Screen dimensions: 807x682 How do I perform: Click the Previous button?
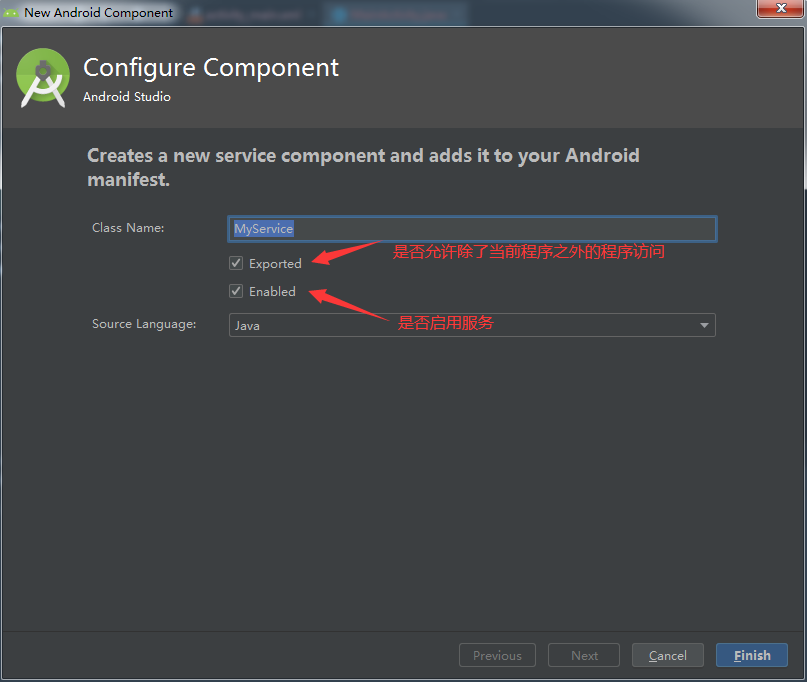(x=497, y=656)
